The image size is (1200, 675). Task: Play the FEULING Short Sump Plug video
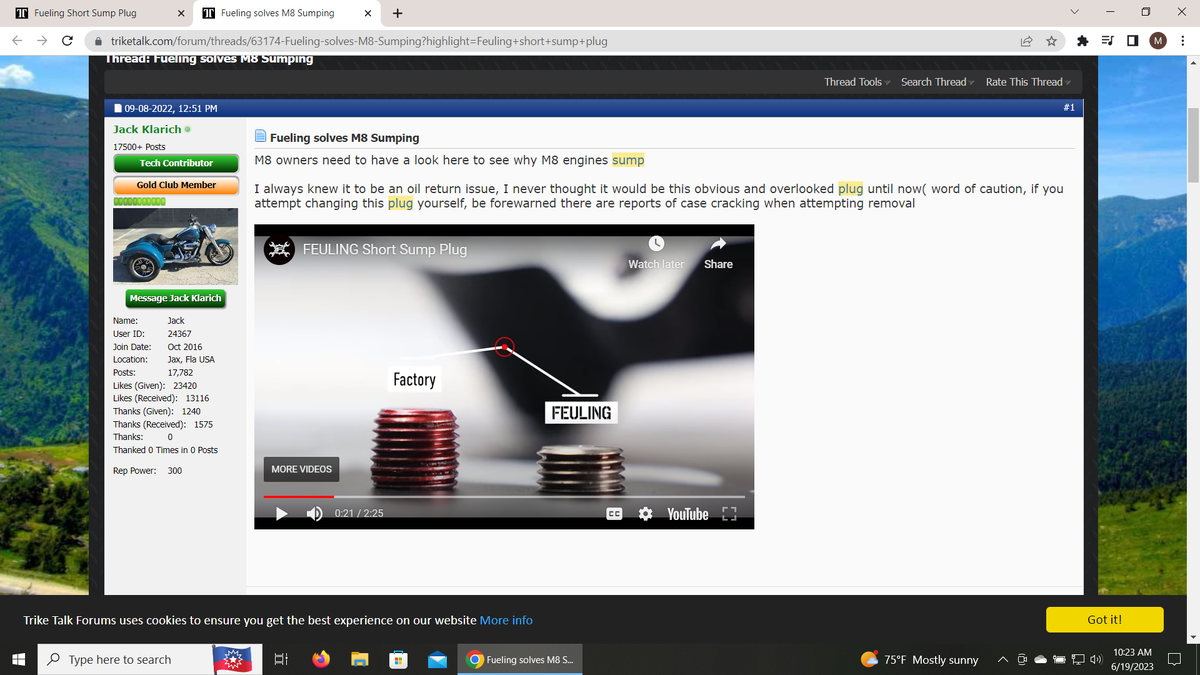[282, 514]
